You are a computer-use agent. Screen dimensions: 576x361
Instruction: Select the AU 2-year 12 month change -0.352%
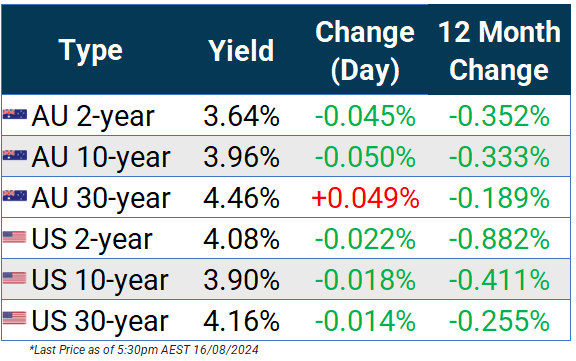pos(499,116)
